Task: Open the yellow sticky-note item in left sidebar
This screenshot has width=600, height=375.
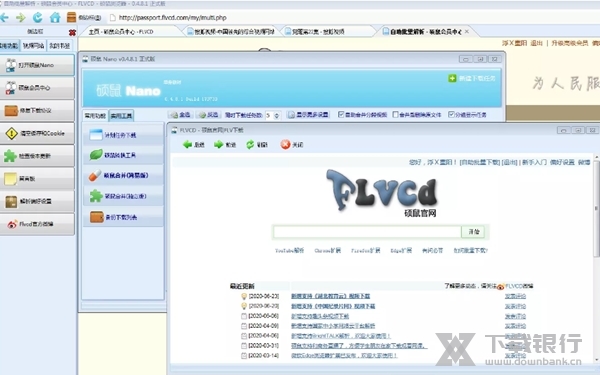Action: pyautogui.click(x=37, y=178)
